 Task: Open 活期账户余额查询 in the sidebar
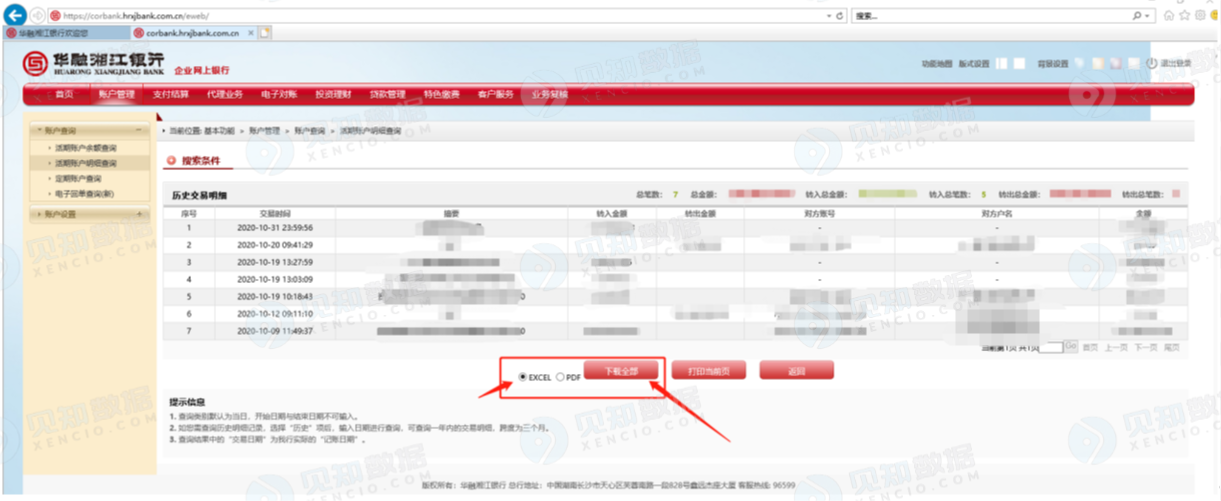click(85, 147)
